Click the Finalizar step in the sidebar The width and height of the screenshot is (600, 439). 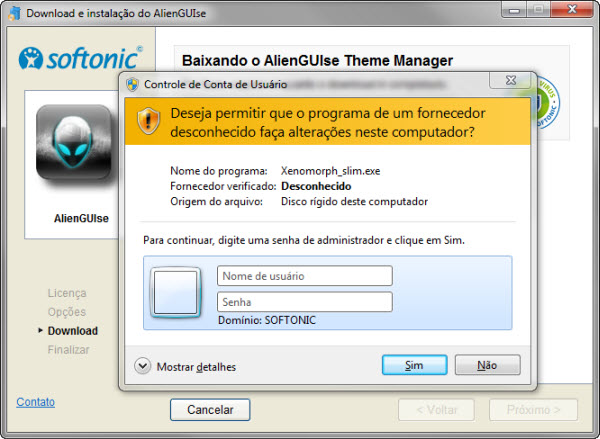point(68,350)
